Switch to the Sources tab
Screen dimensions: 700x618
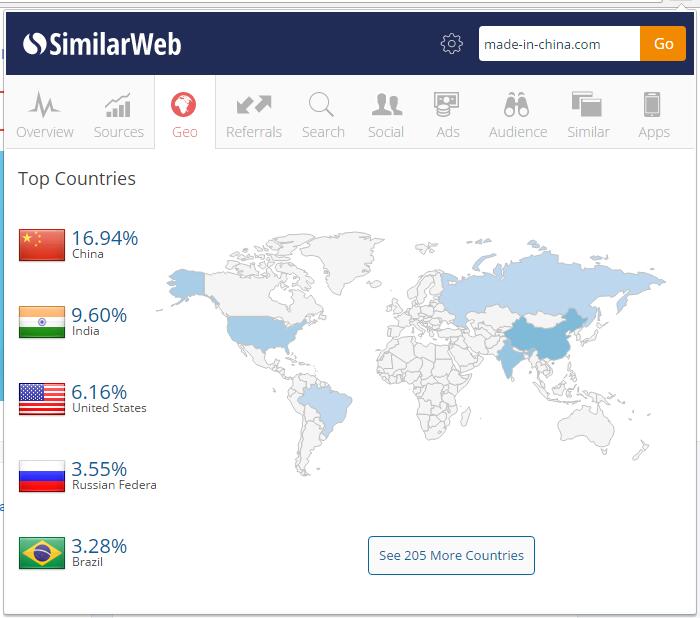tap(118, 115)
